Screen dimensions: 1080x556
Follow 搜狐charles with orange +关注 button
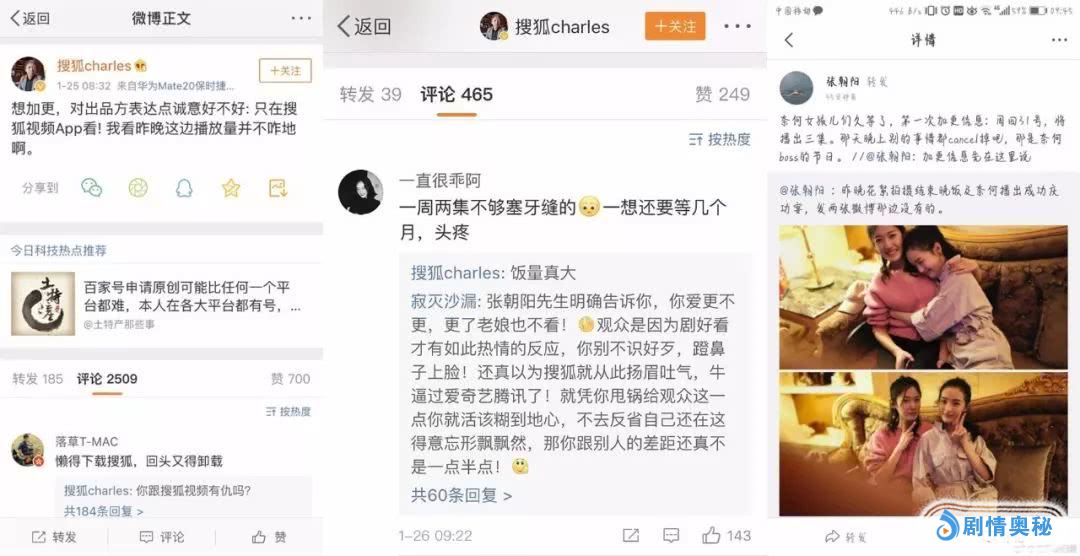[x=675, y=26]
